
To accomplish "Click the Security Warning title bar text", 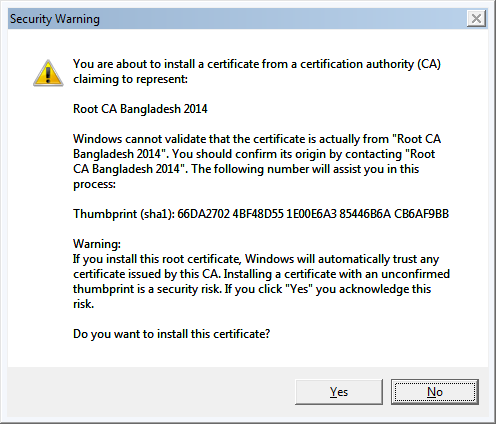I will [55, 19].
